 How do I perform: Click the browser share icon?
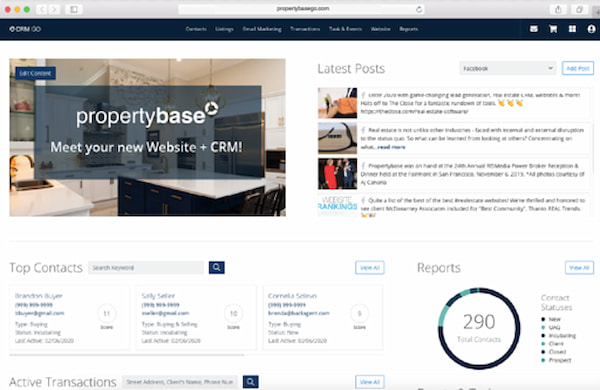coord(558,9)
